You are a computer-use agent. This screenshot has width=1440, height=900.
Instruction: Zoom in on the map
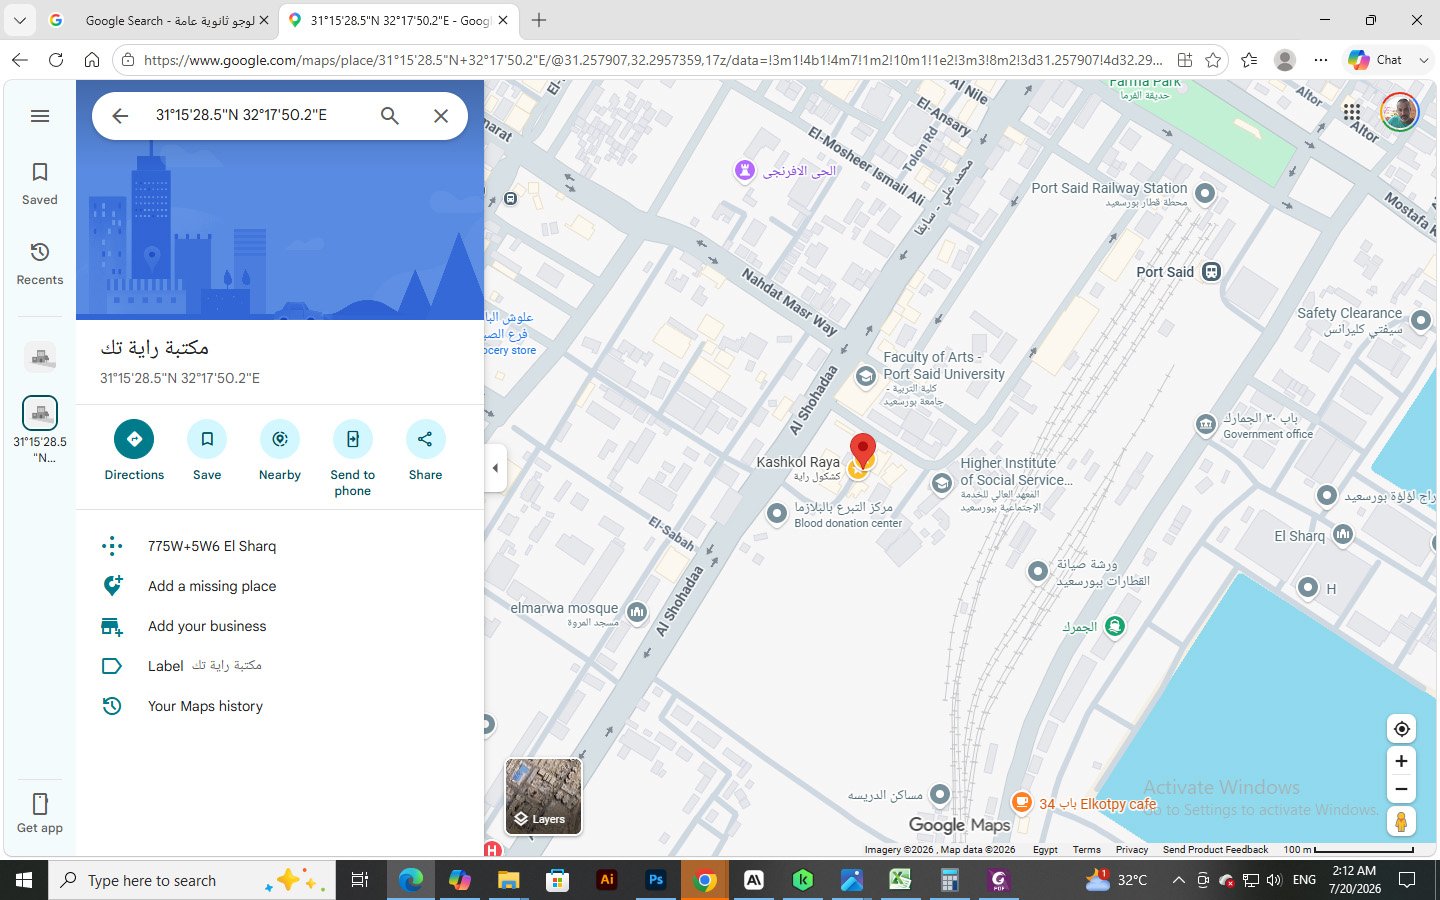click(1402, 761)
